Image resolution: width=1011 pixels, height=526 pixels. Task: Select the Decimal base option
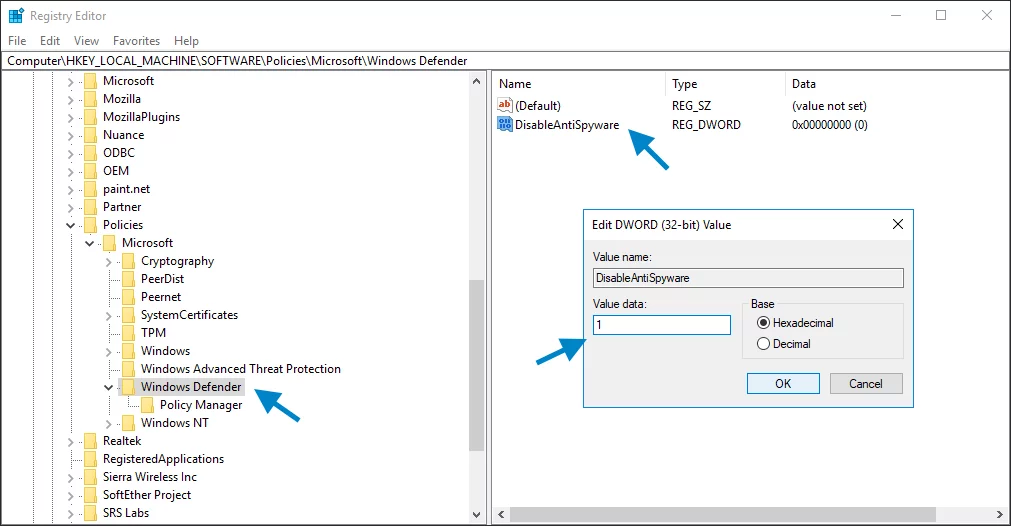pyautogui.click(x=764, y=344)
